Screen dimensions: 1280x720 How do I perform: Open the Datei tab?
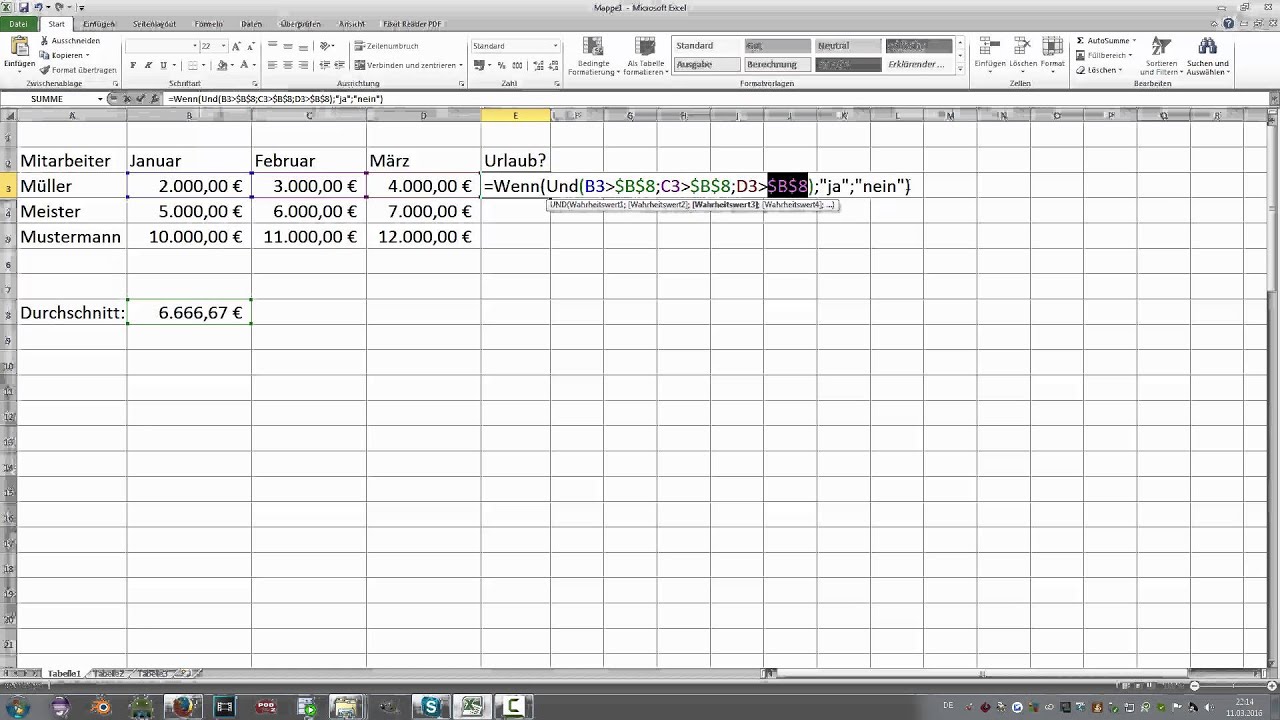coord(18,24)
